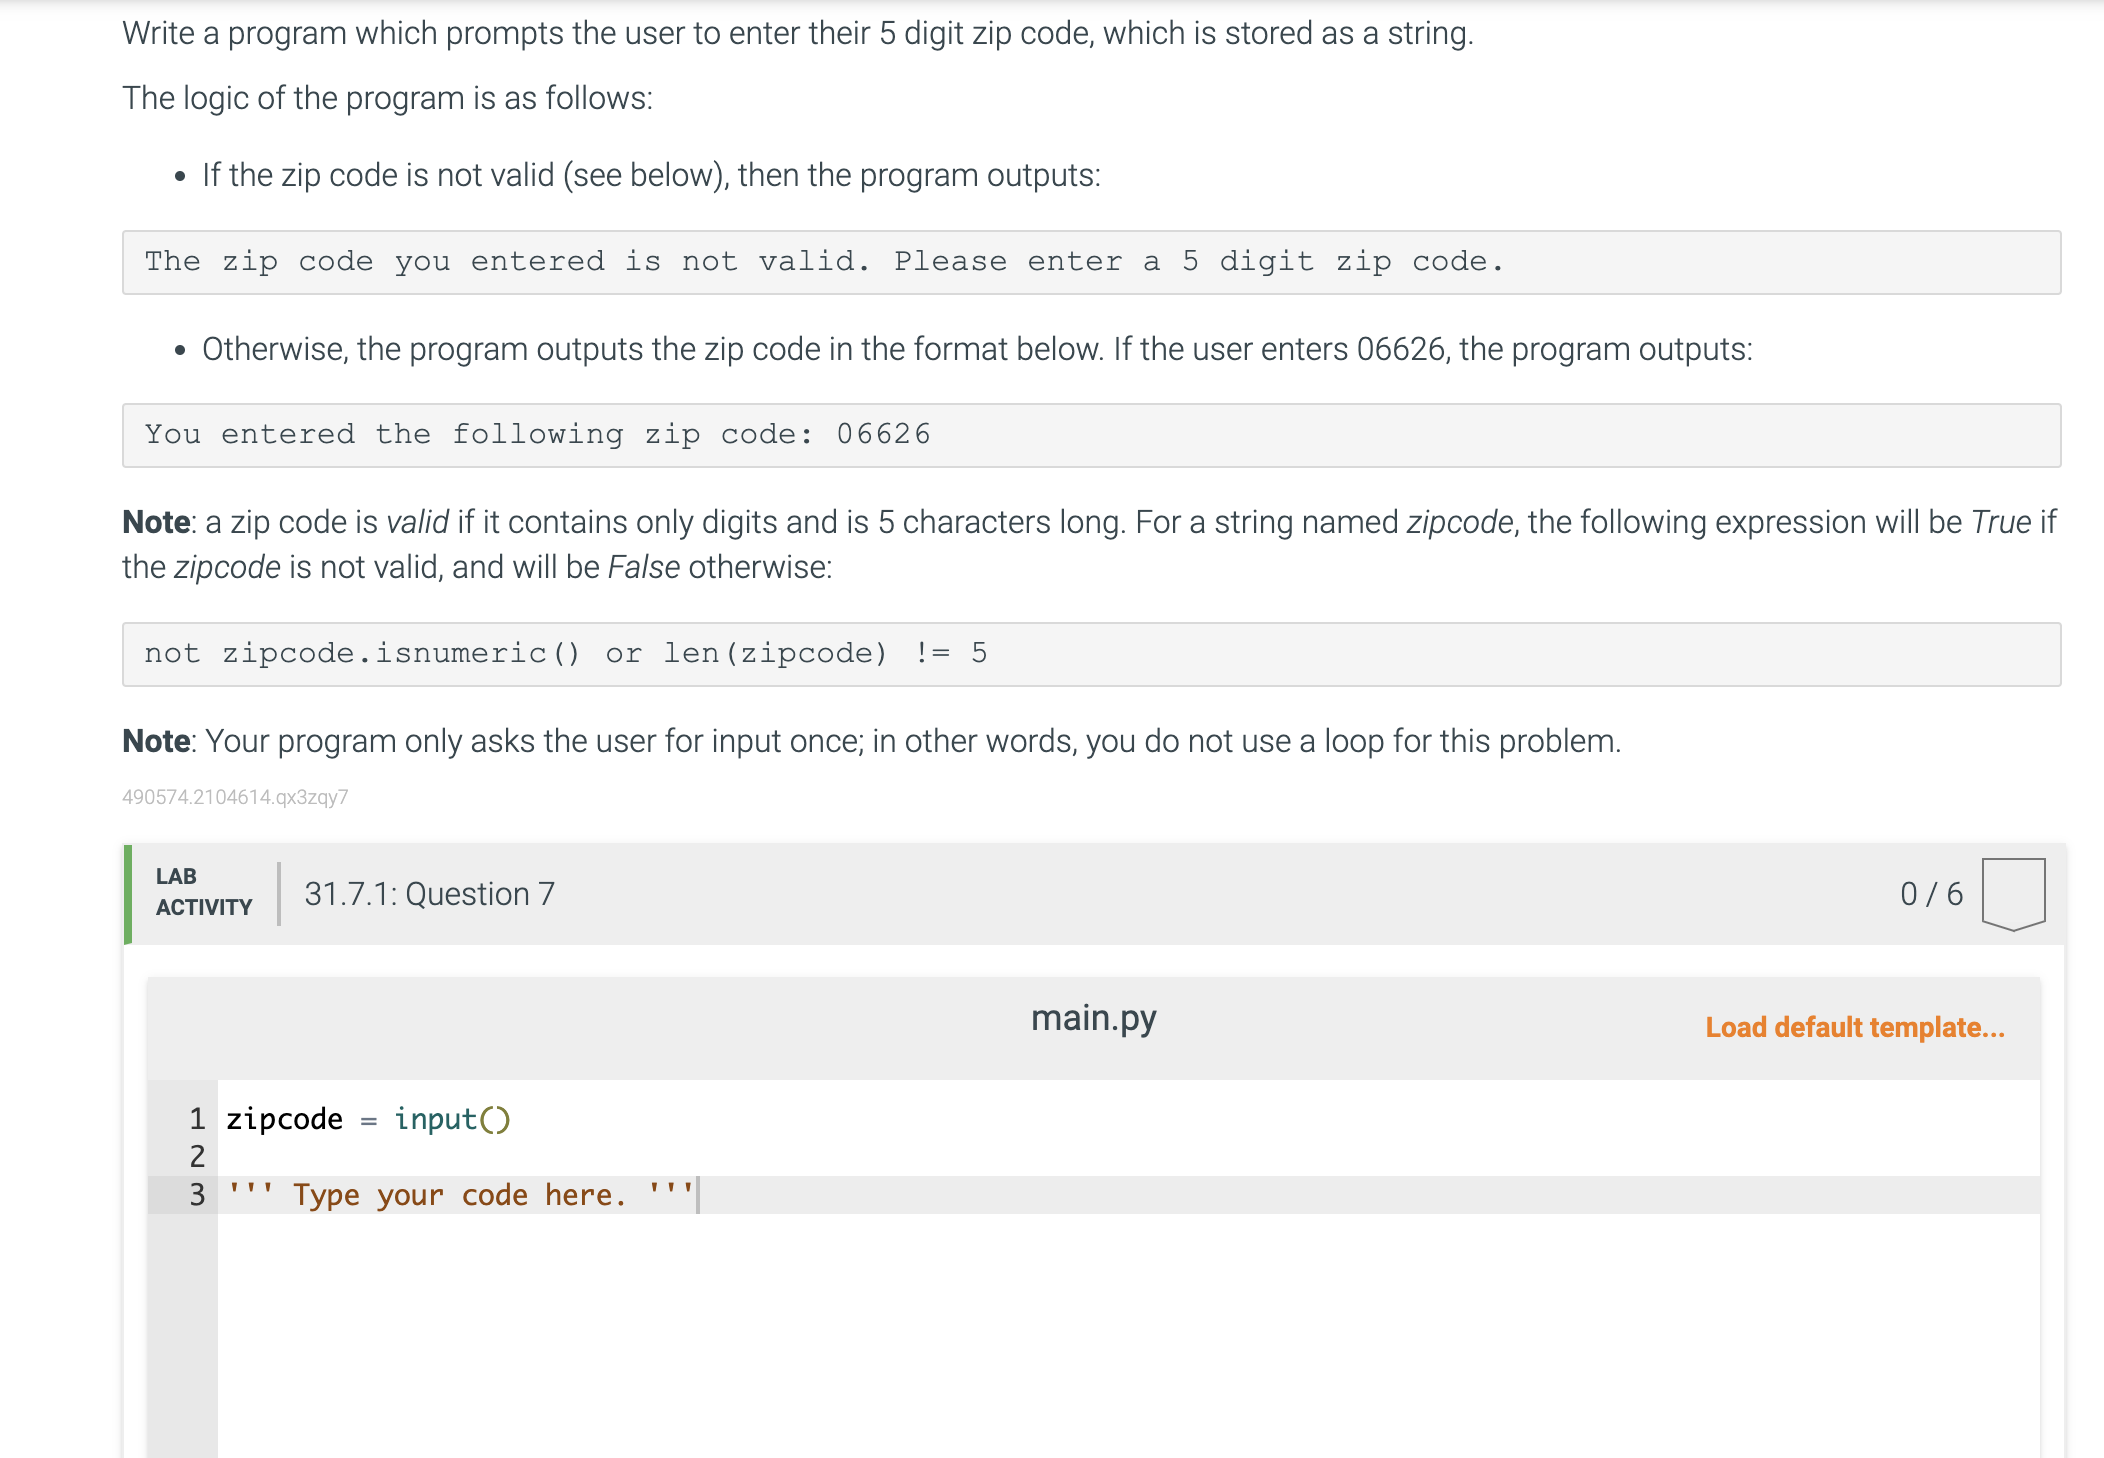Click the 'You entered the following zip code' block

(1090, 435)
